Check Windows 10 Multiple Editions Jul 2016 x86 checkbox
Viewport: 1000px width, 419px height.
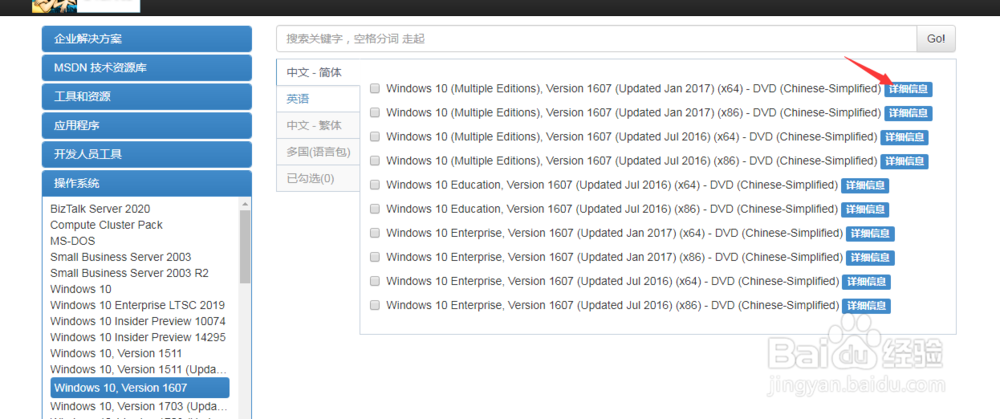(x=375, y=160)
